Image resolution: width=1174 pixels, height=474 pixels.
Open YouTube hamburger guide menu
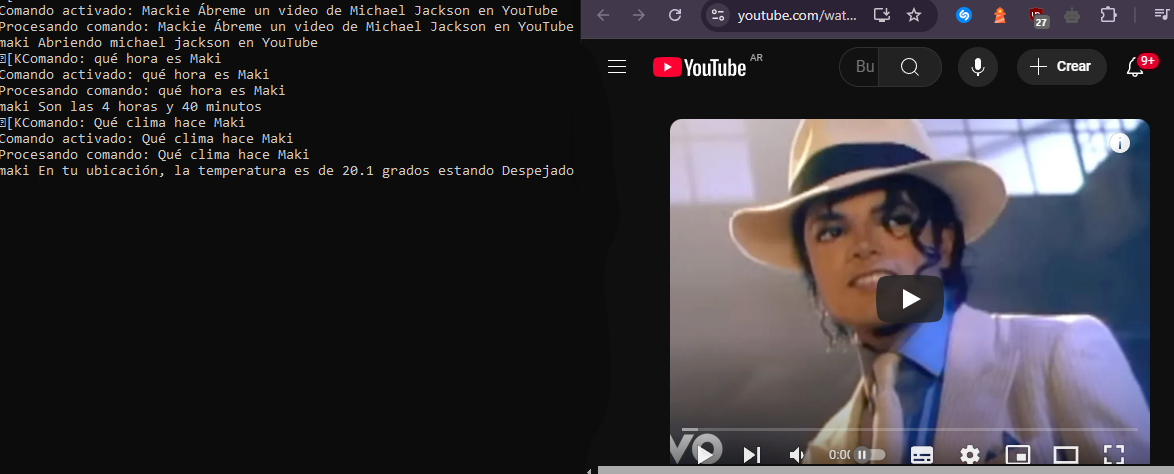(617, 67)
